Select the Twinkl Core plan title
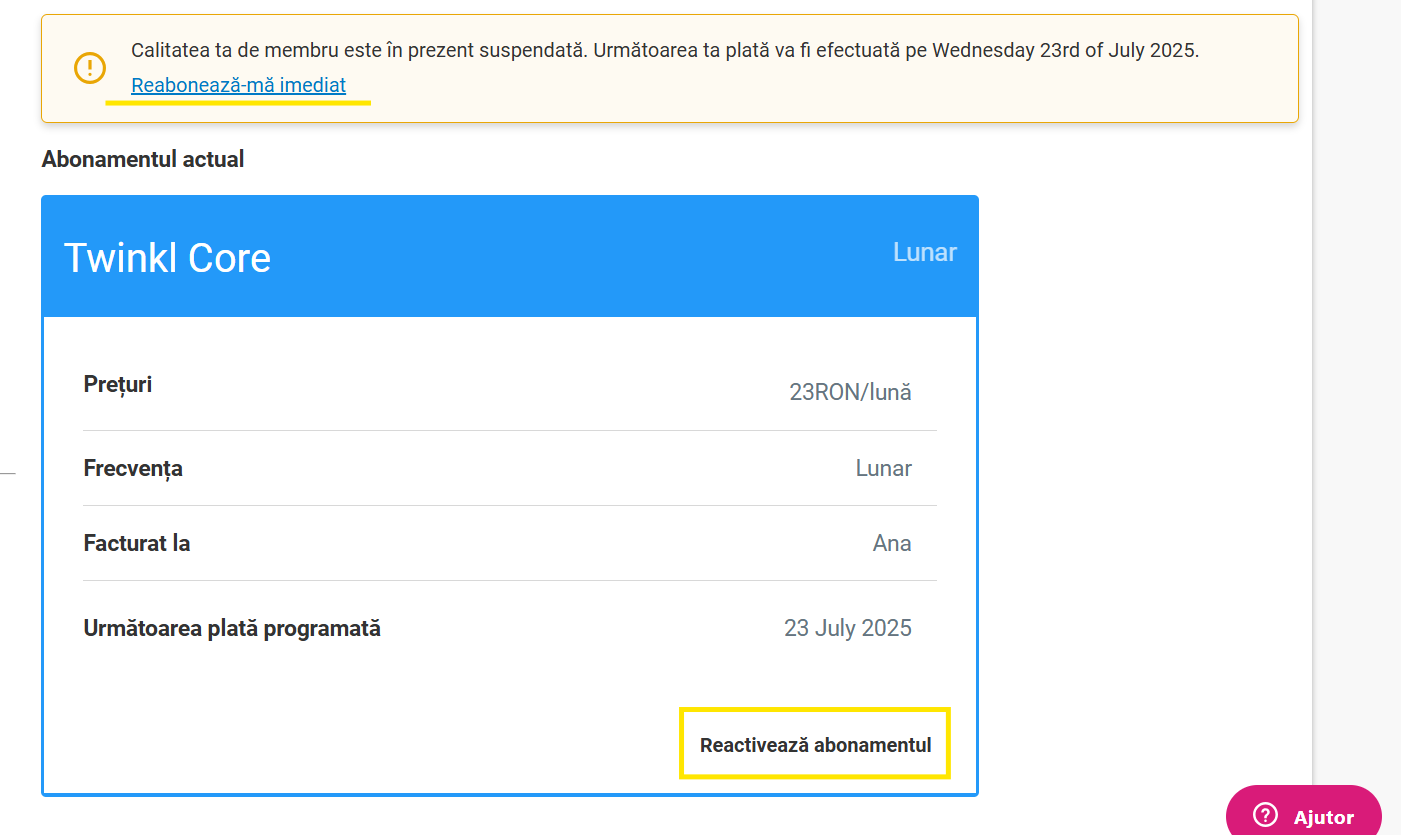The image size is (1401, 835). pyautogui.click(x=167, y=258)
